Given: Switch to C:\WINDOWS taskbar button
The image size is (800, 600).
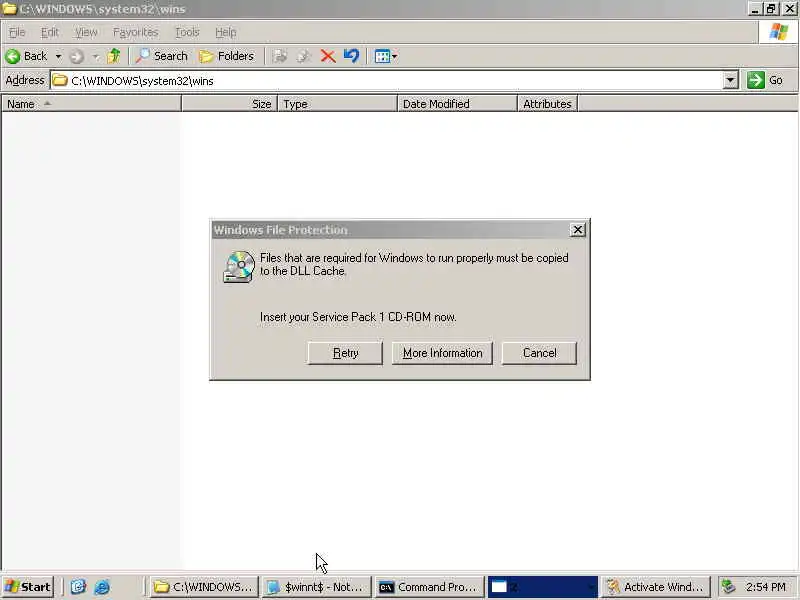Looking at the screenshot, I should click(205, 587).
